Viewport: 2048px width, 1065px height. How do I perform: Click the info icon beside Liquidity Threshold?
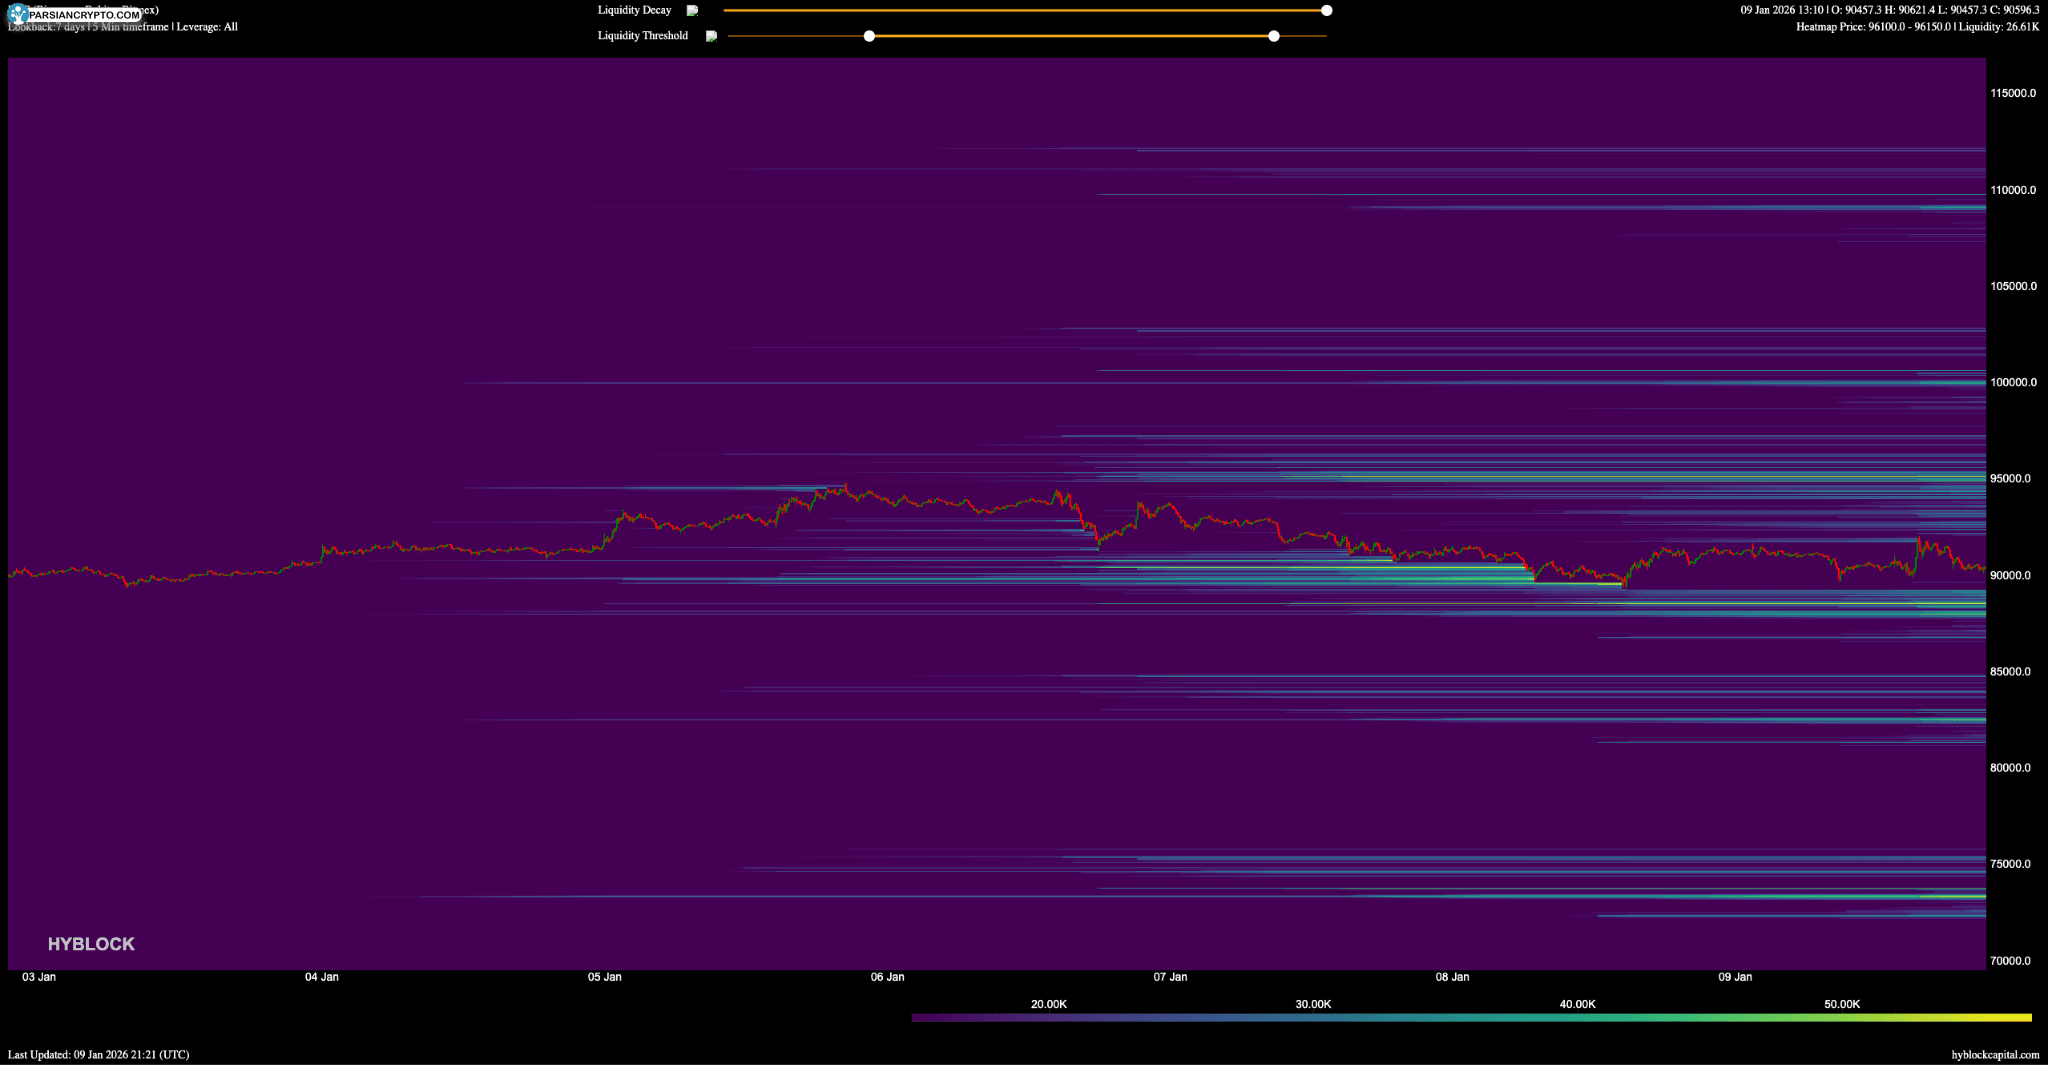pos(711,36)
